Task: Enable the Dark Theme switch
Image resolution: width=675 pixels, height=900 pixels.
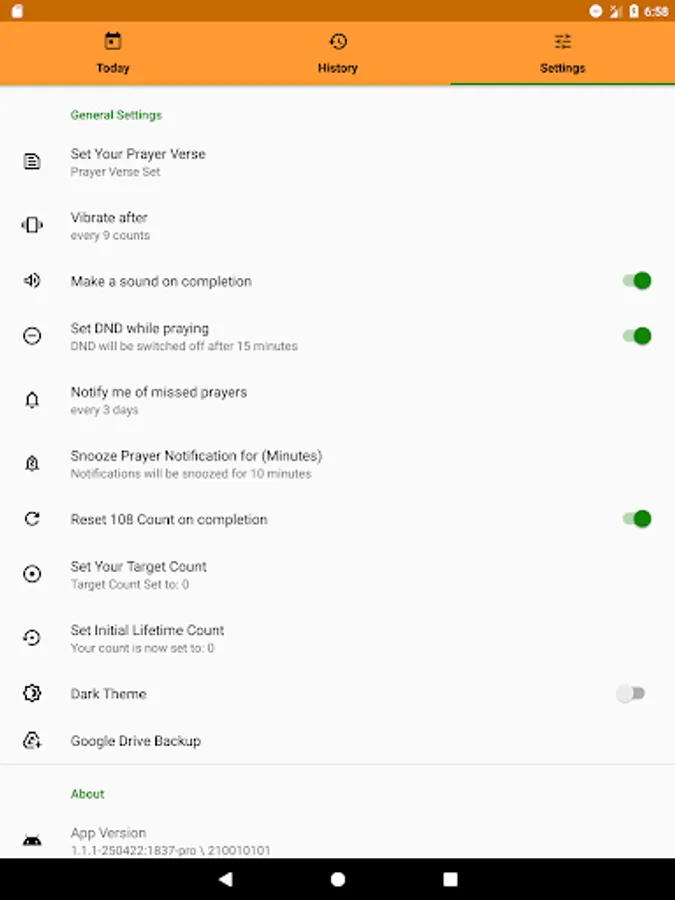Action: pos(630,693)
